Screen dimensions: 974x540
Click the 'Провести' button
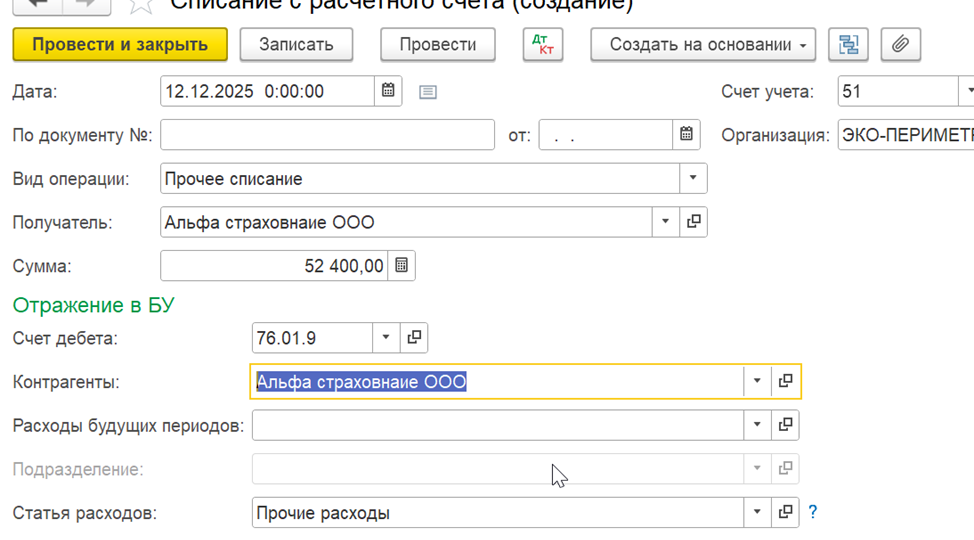coord(438,45)
